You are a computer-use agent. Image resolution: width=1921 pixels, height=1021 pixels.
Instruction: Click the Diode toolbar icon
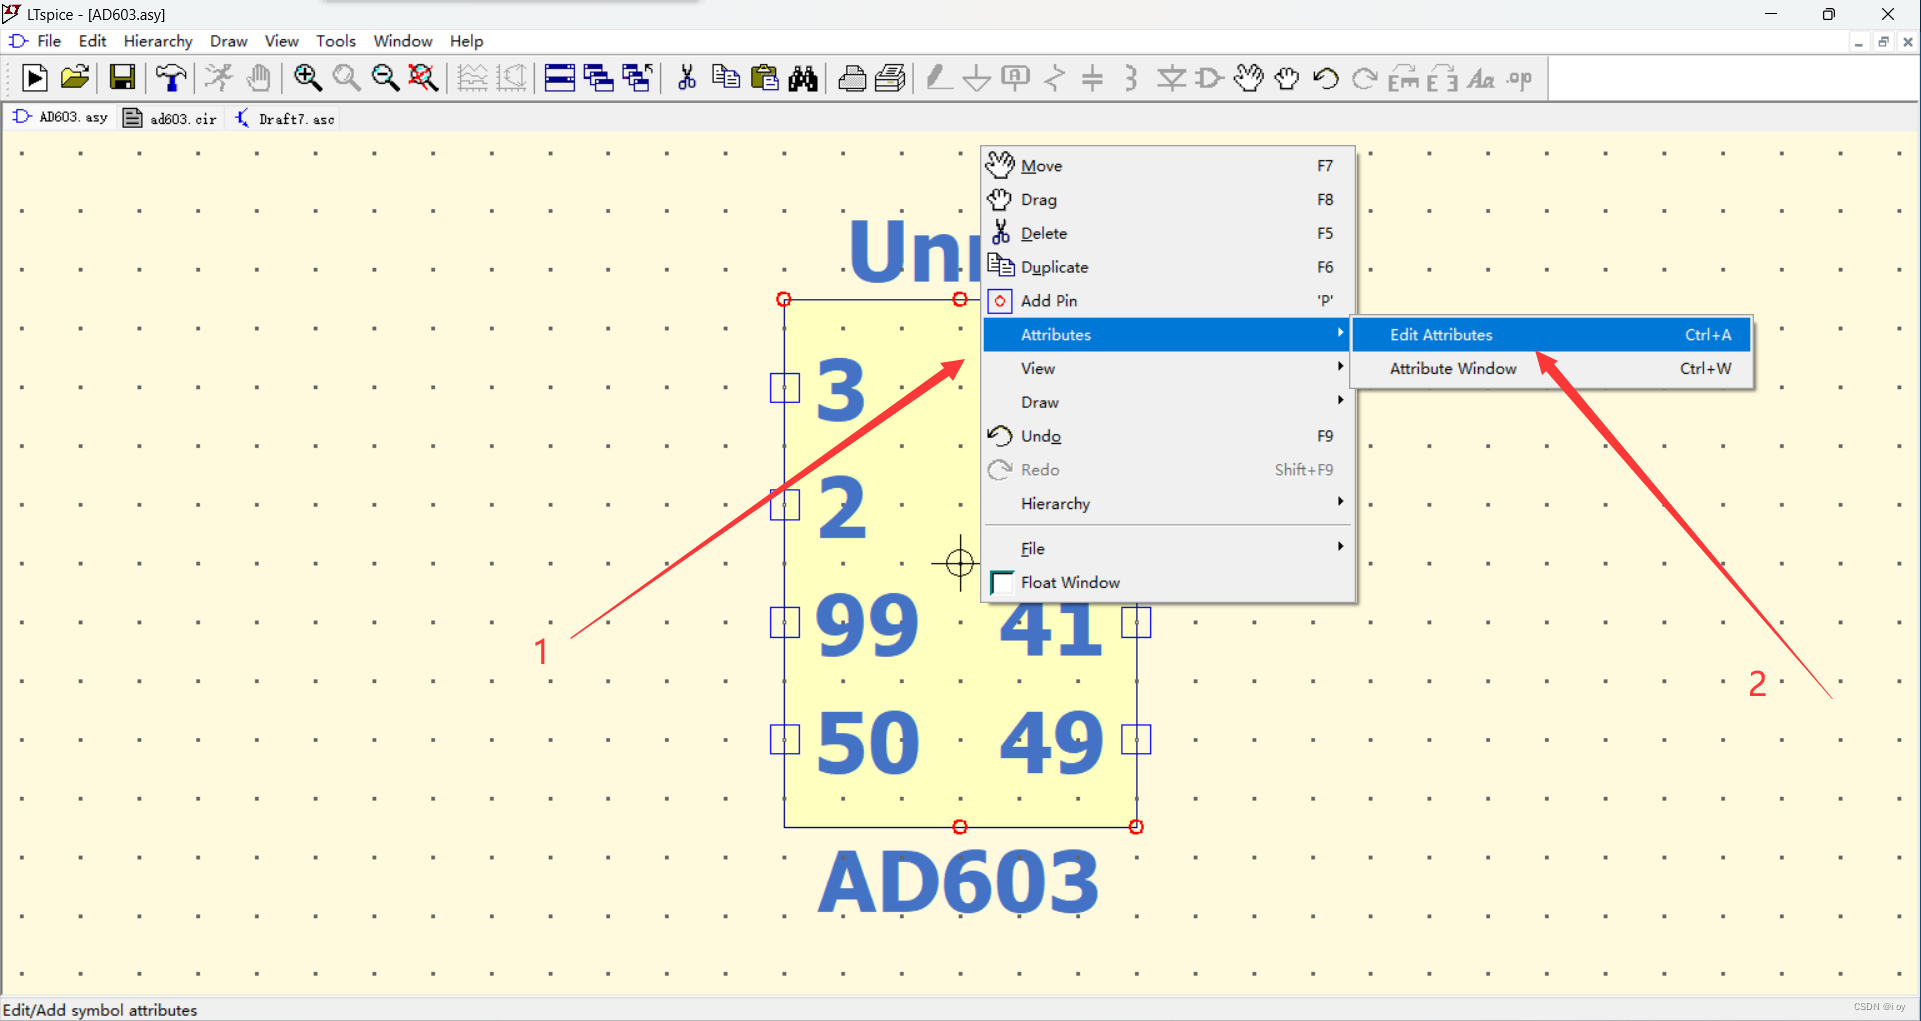(x=1171, y=78)
